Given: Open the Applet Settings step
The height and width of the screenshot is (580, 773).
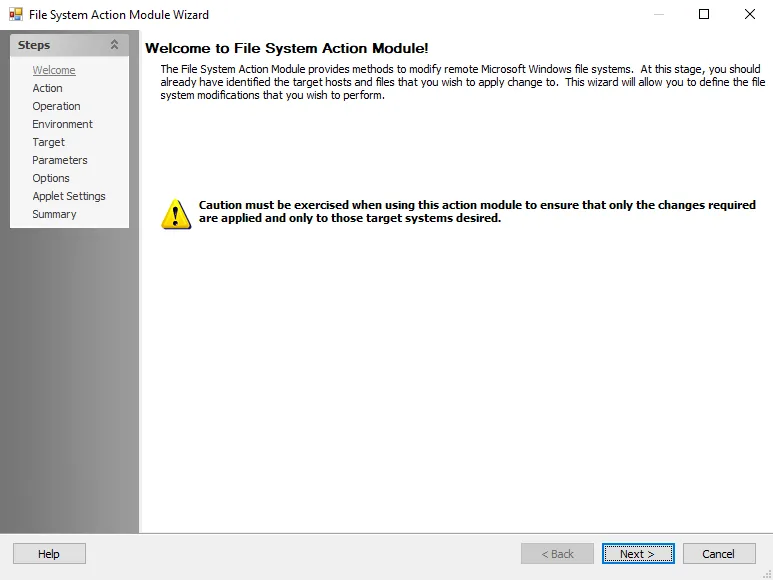Looking at the screenshot, I should pyautogui.click(x=69, y=196).
